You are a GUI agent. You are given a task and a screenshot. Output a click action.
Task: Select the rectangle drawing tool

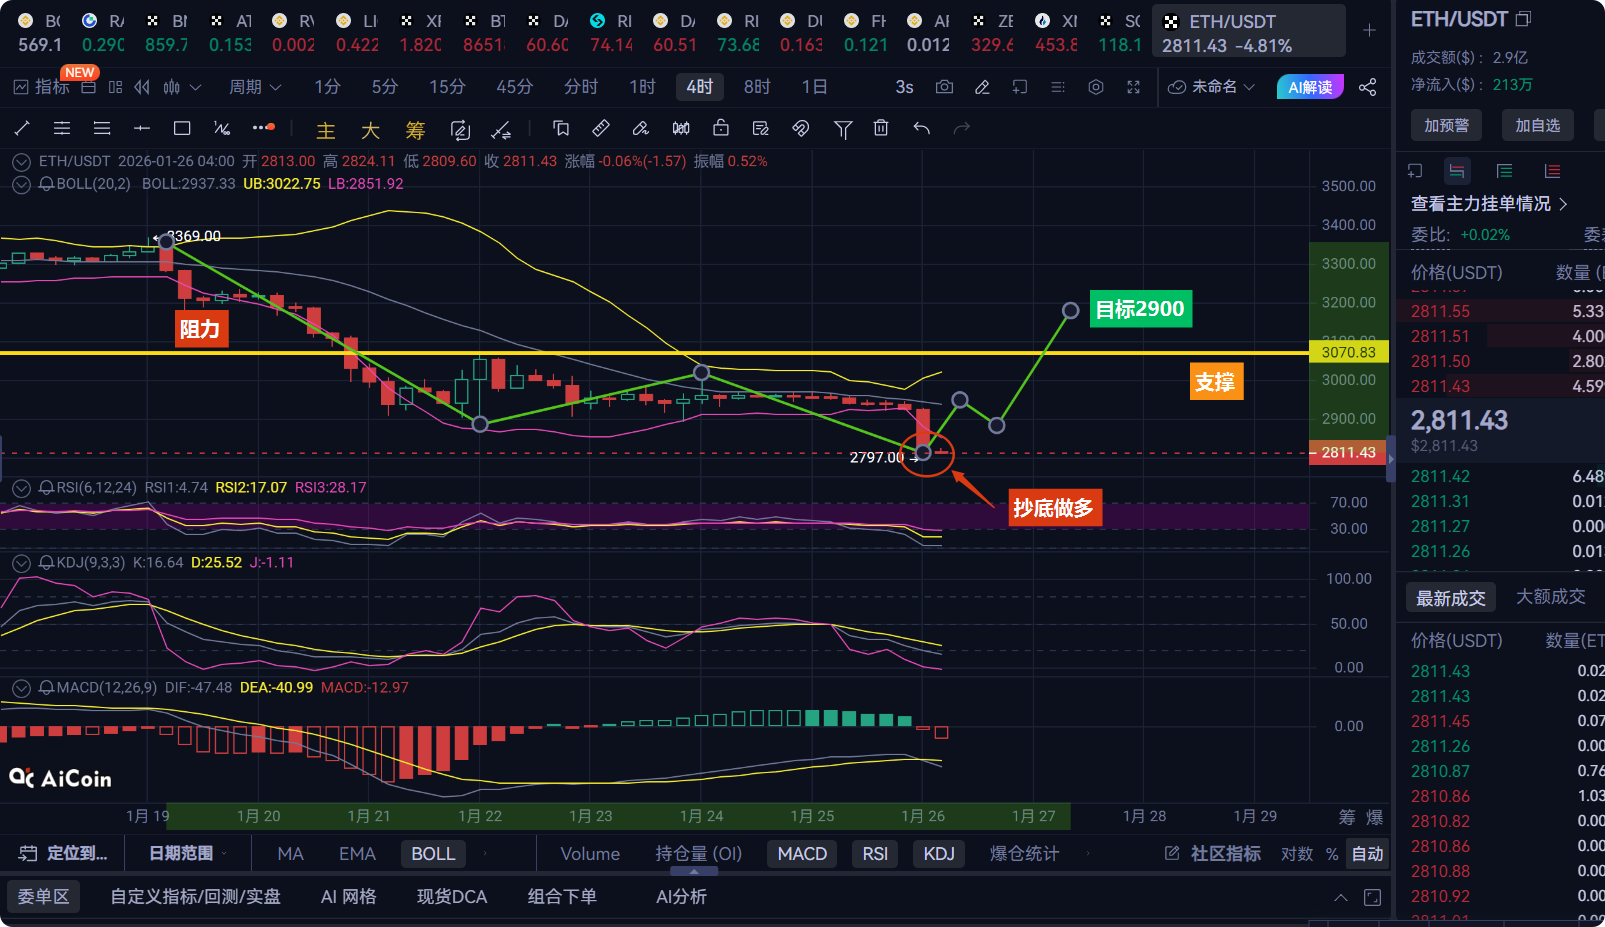click(182, 128)
